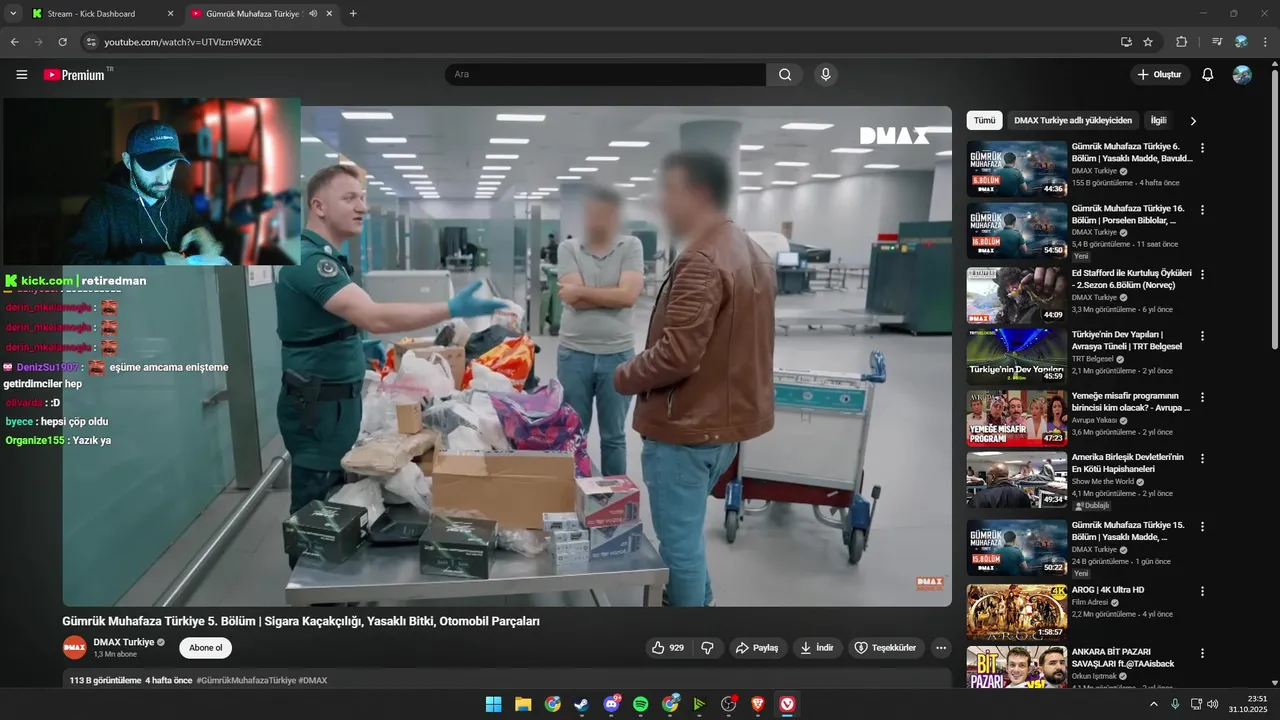Subscribe with the Abone ol button

point(205,648)
